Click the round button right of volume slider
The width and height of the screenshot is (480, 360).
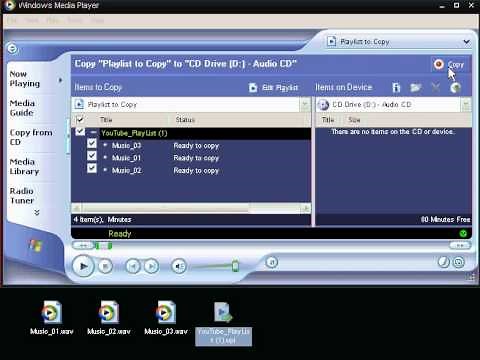click(272, 262)
